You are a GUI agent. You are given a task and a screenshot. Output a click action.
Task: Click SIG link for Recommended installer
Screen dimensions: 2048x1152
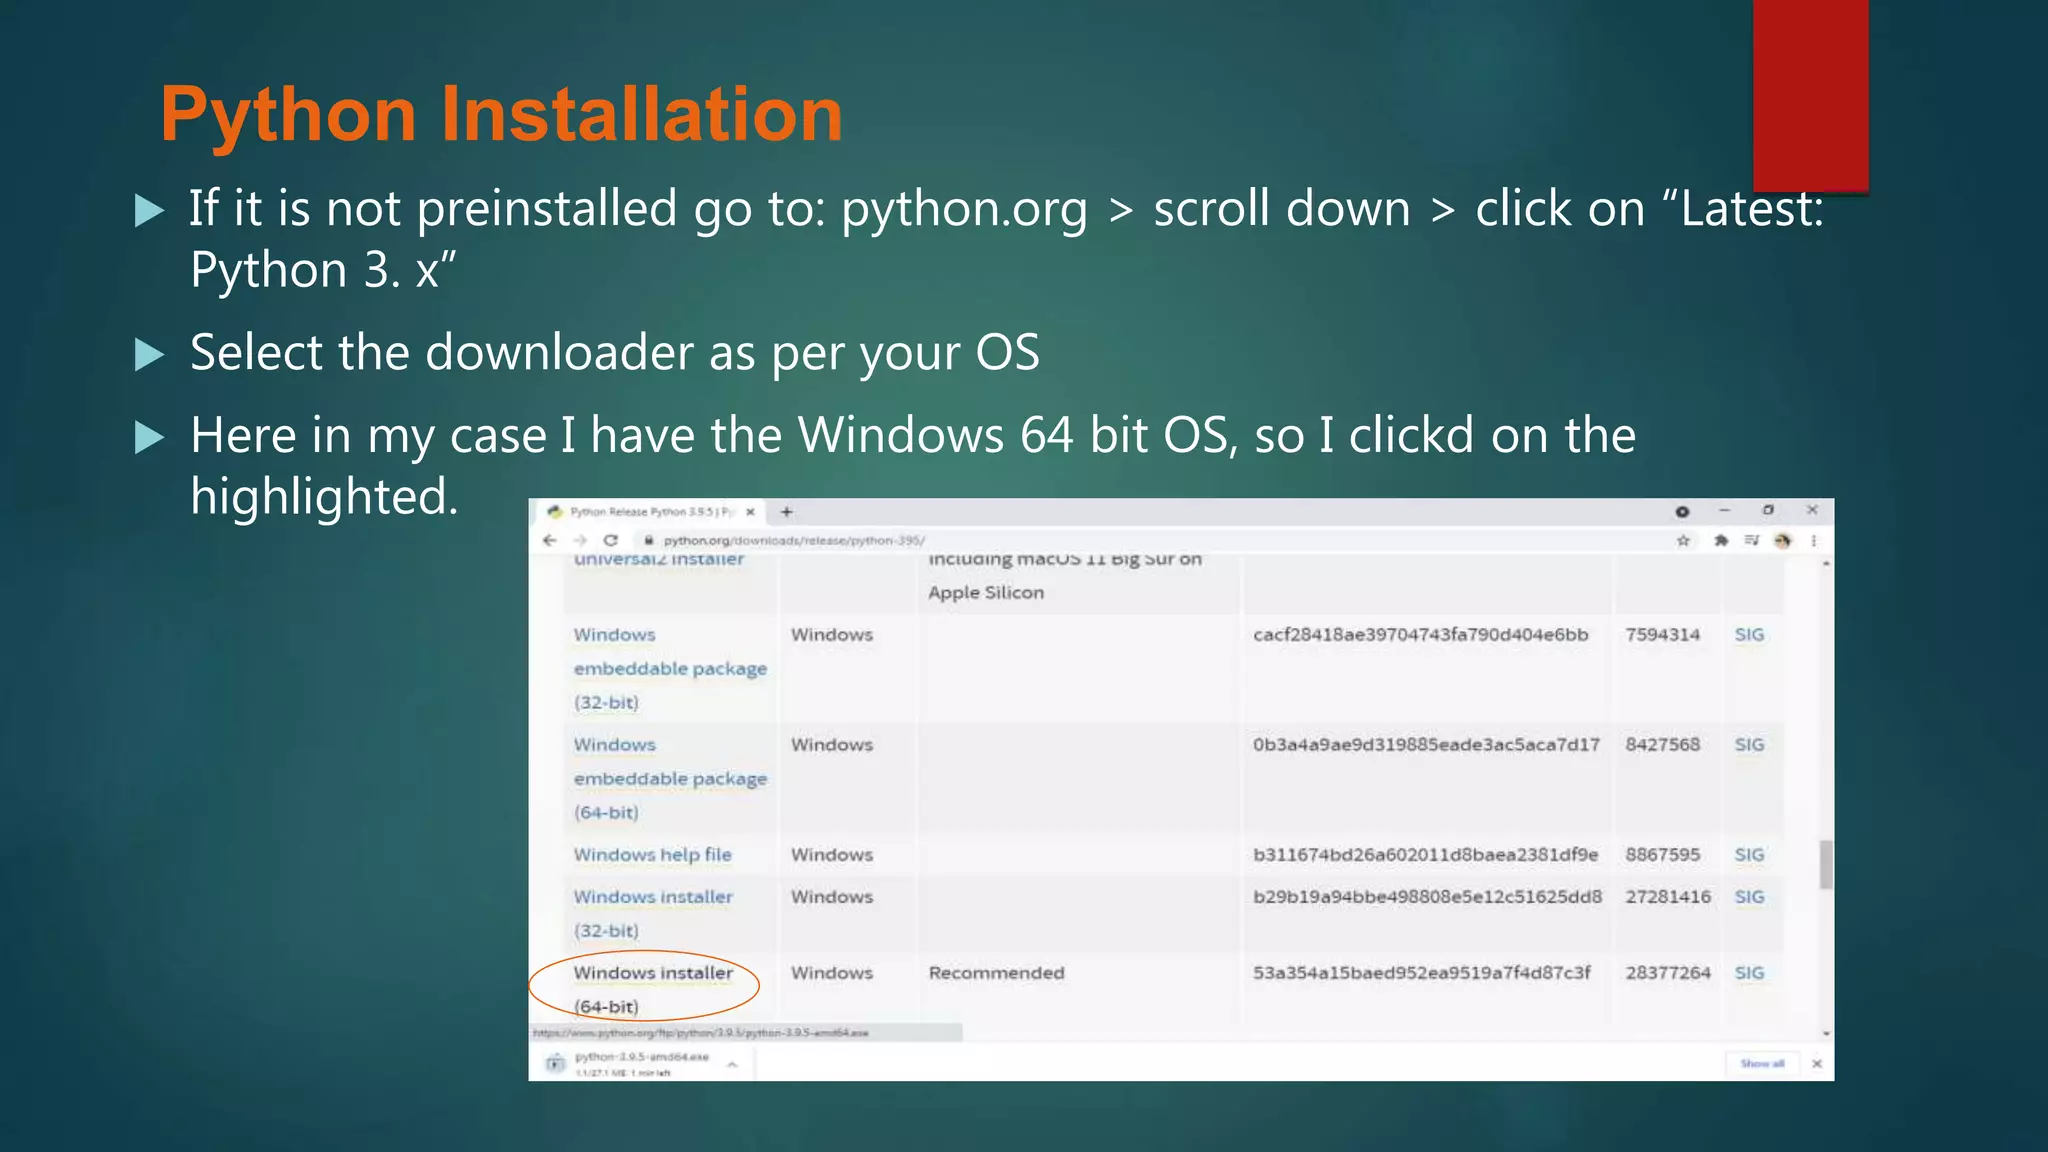point(1749,973)
